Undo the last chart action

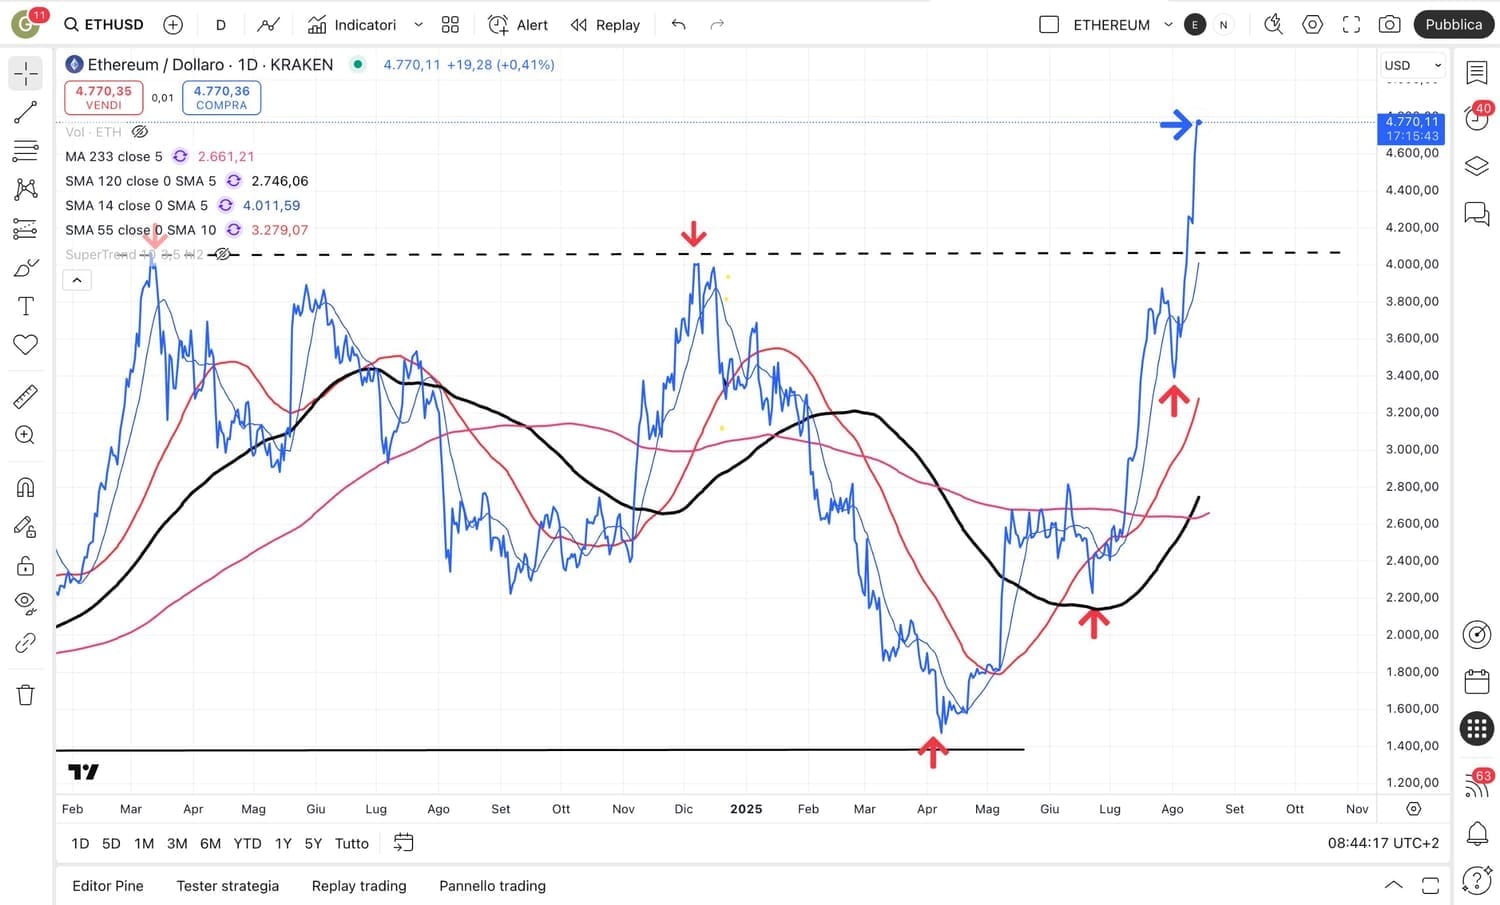point(679,24)
